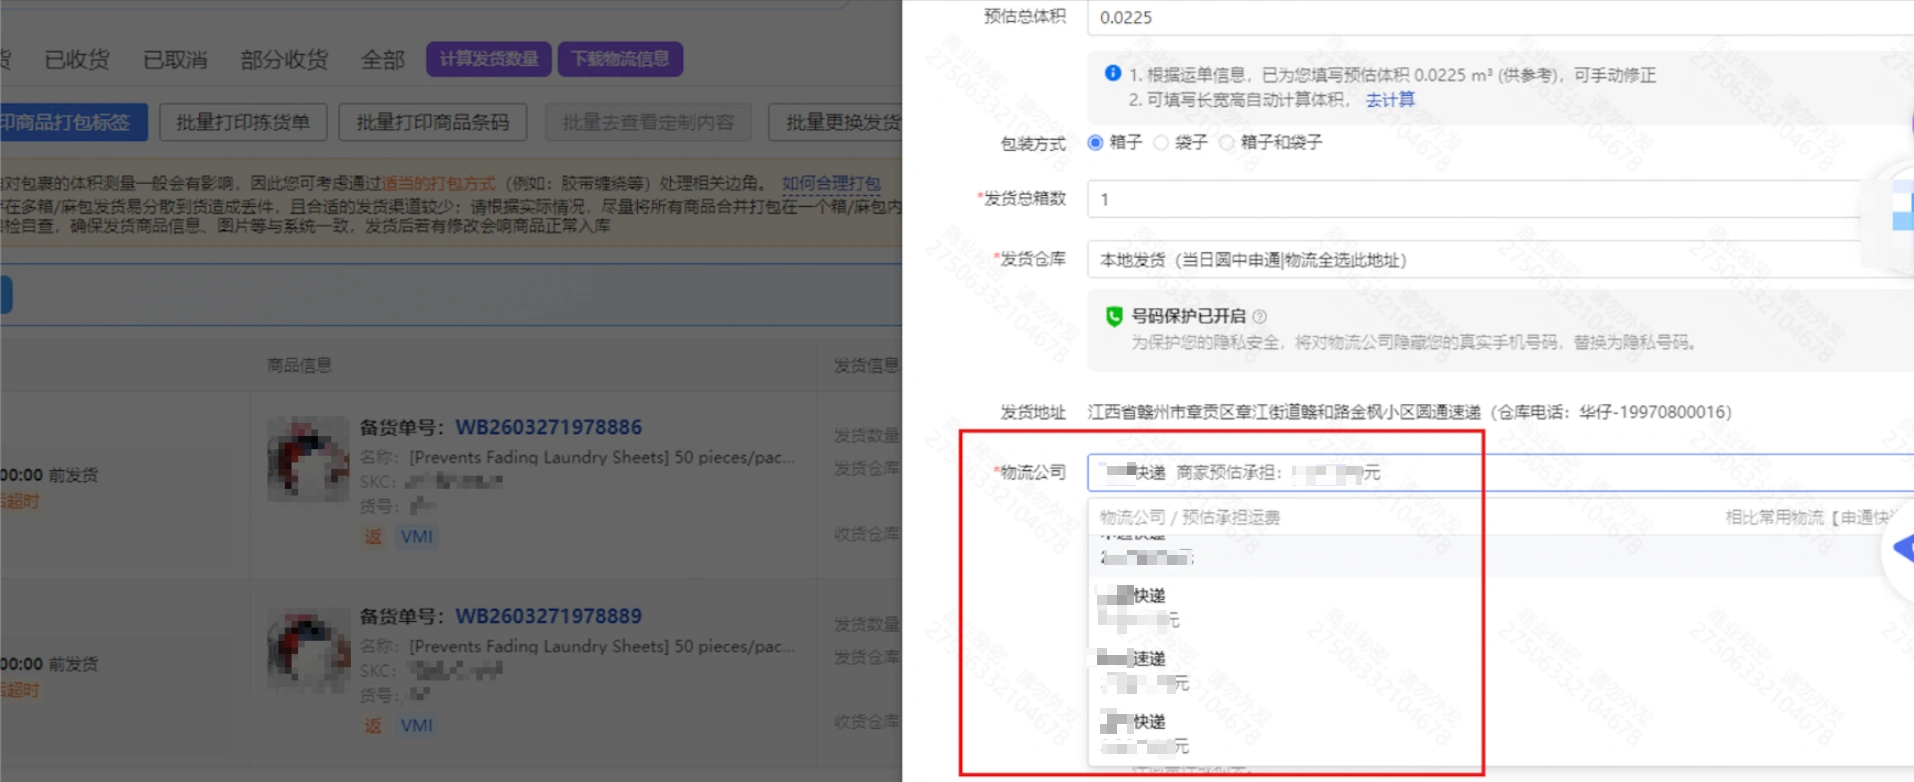Image resolution: width=1914 pixels, height=782 pixels.
Task: Select the 袋子 packaging option
Action: pos(1161,143)
